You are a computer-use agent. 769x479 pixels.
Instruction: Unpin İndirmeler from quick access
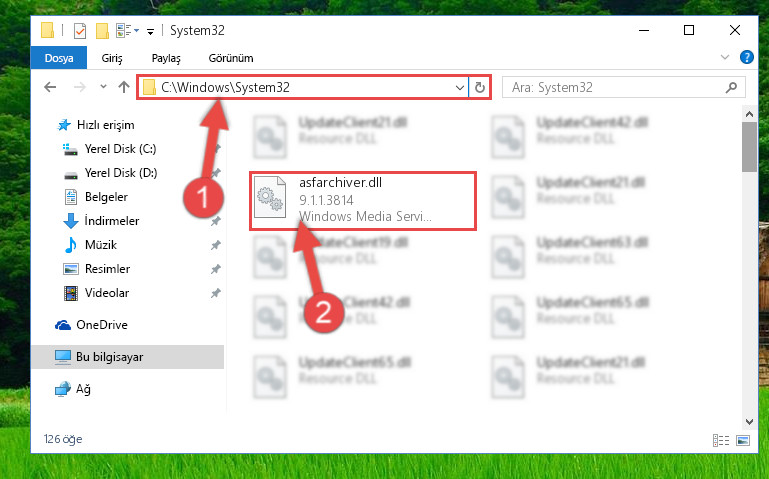tap(215, 221)
